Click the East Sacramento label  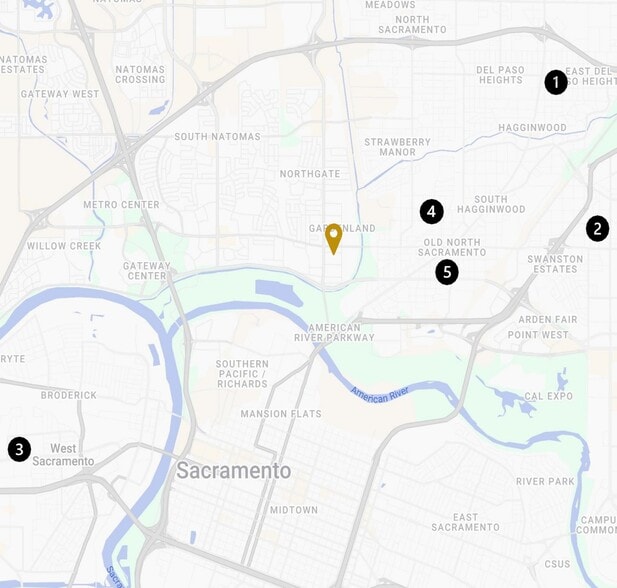tap(466, 522)
